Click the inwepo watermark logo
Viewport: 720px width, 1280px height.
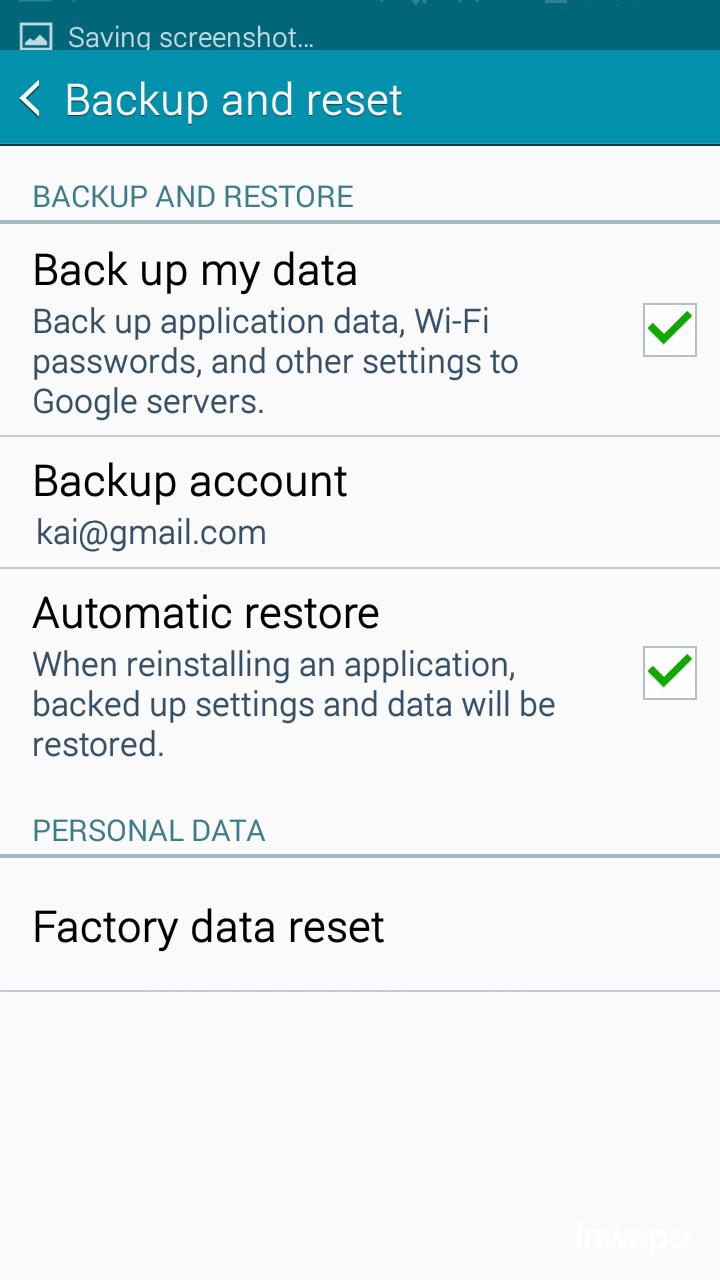pyautogui.click(x=632, y=1238)
